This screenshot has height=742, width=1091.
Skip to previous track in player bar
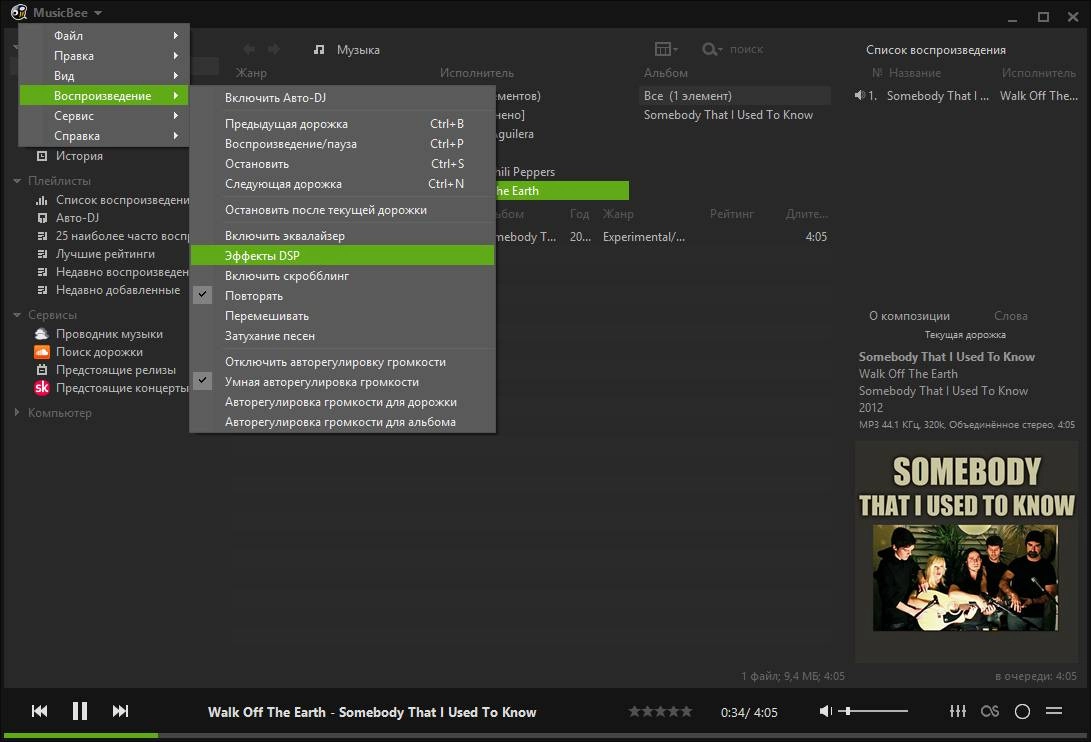[x=40, y=711]
